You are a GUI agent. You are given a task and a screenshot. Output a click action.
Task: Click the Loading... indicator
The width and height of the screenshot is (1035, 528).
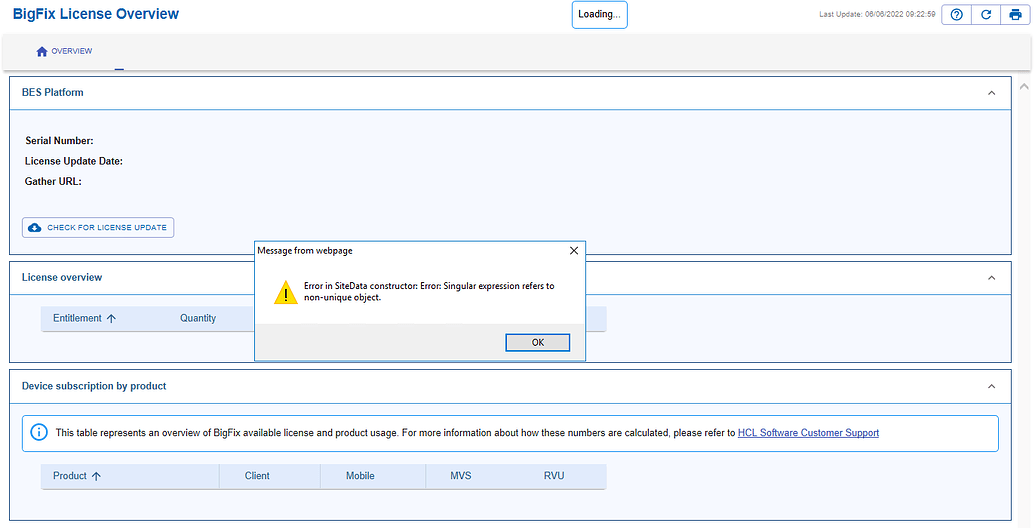click(x=599, y=15)
